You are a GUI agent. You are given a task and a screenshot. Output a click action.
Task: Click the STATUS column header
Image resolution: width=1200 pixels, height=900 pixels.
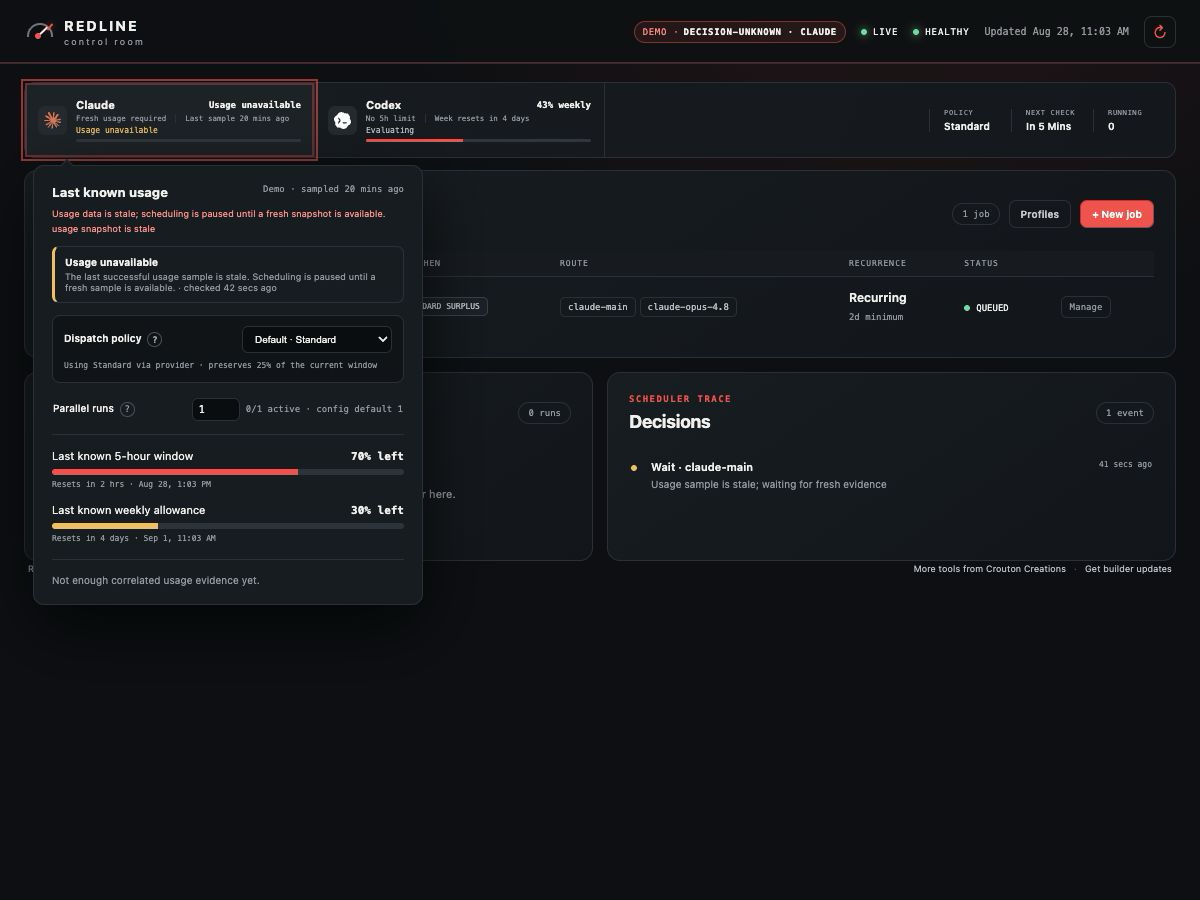[x=981, y=263]
